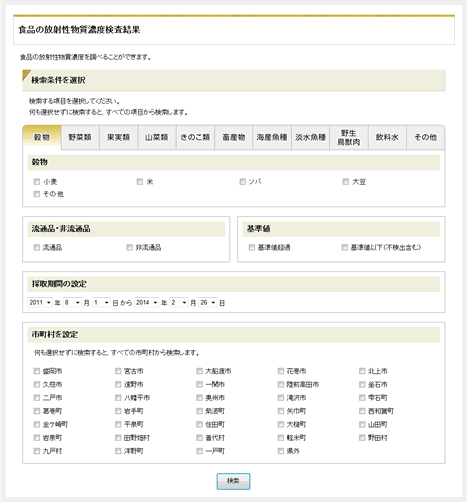Tick the 山田町 checkbox
467x502 pixels.
coord(362,424)
